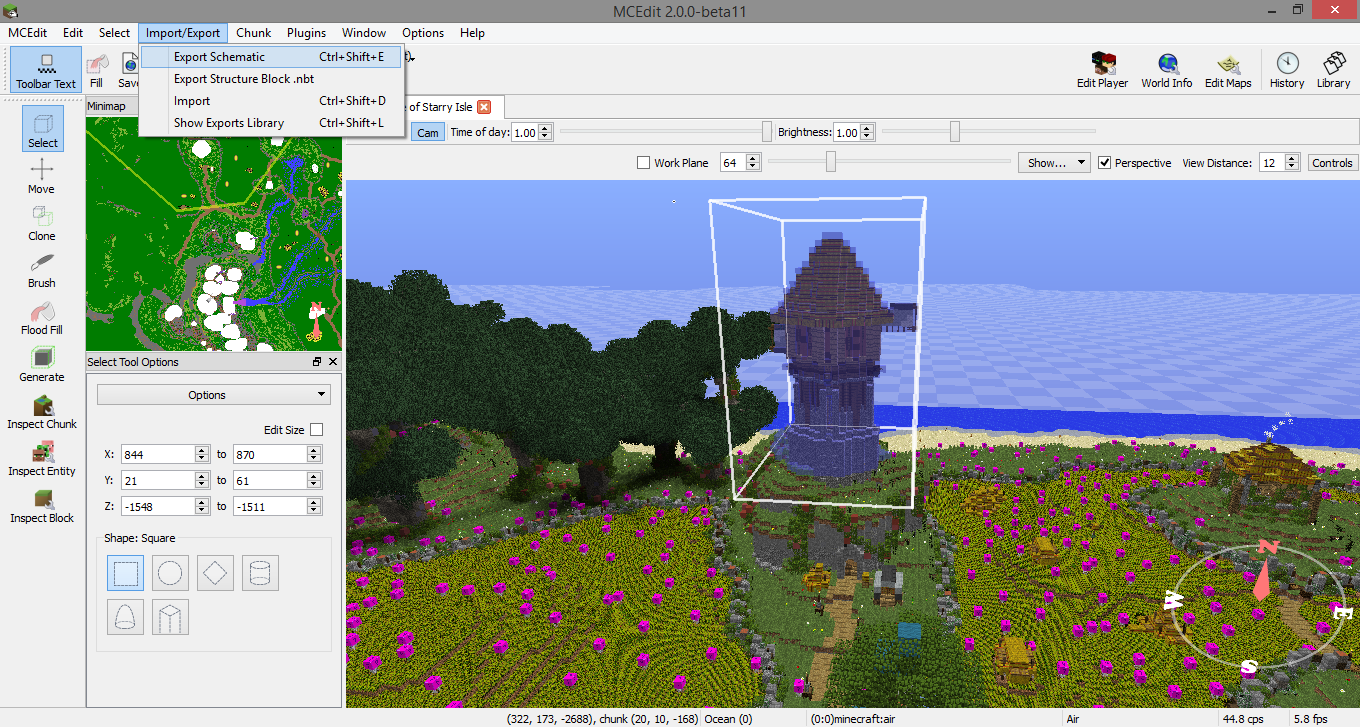Screen dimensions: 1360x727
Task: Open the Chunk menu
Action: [254, 33]
